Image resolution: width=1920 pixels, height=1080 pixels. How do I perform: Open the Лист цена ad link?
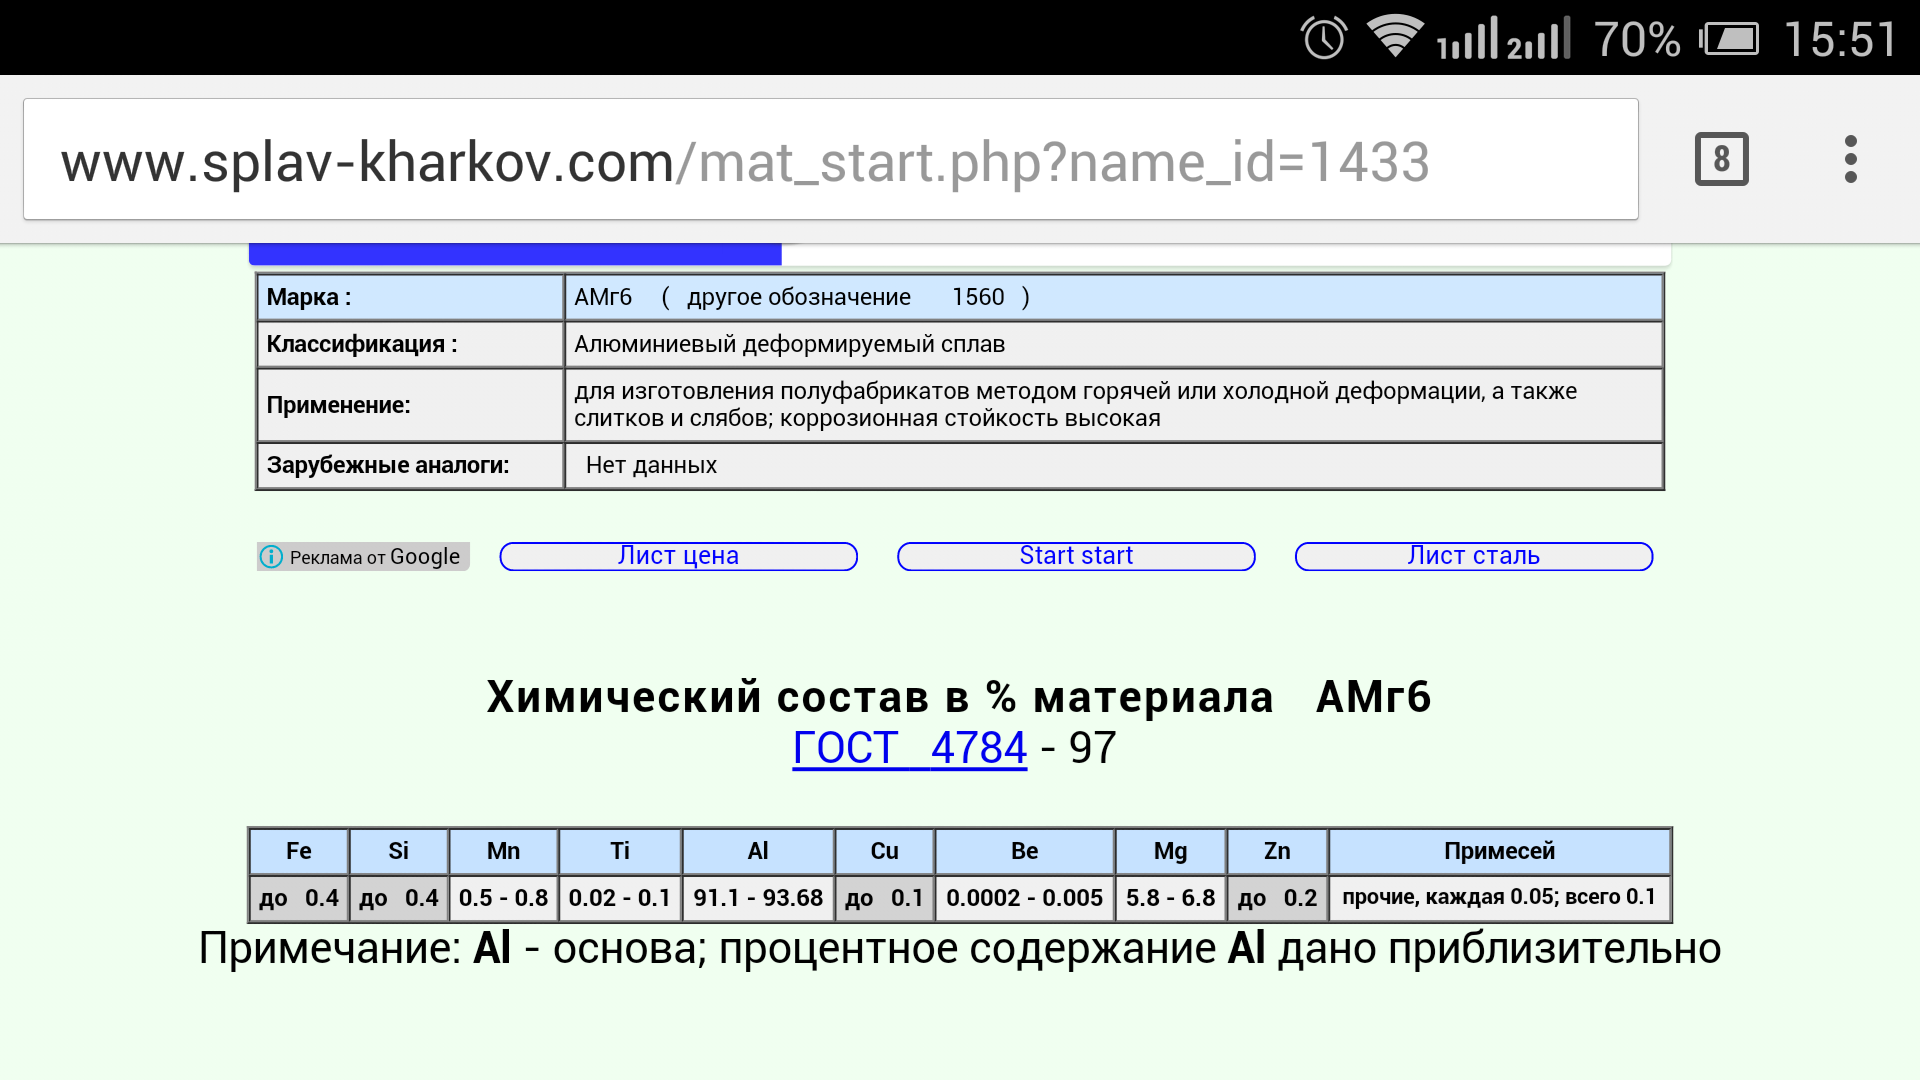[x=678, y=556]
